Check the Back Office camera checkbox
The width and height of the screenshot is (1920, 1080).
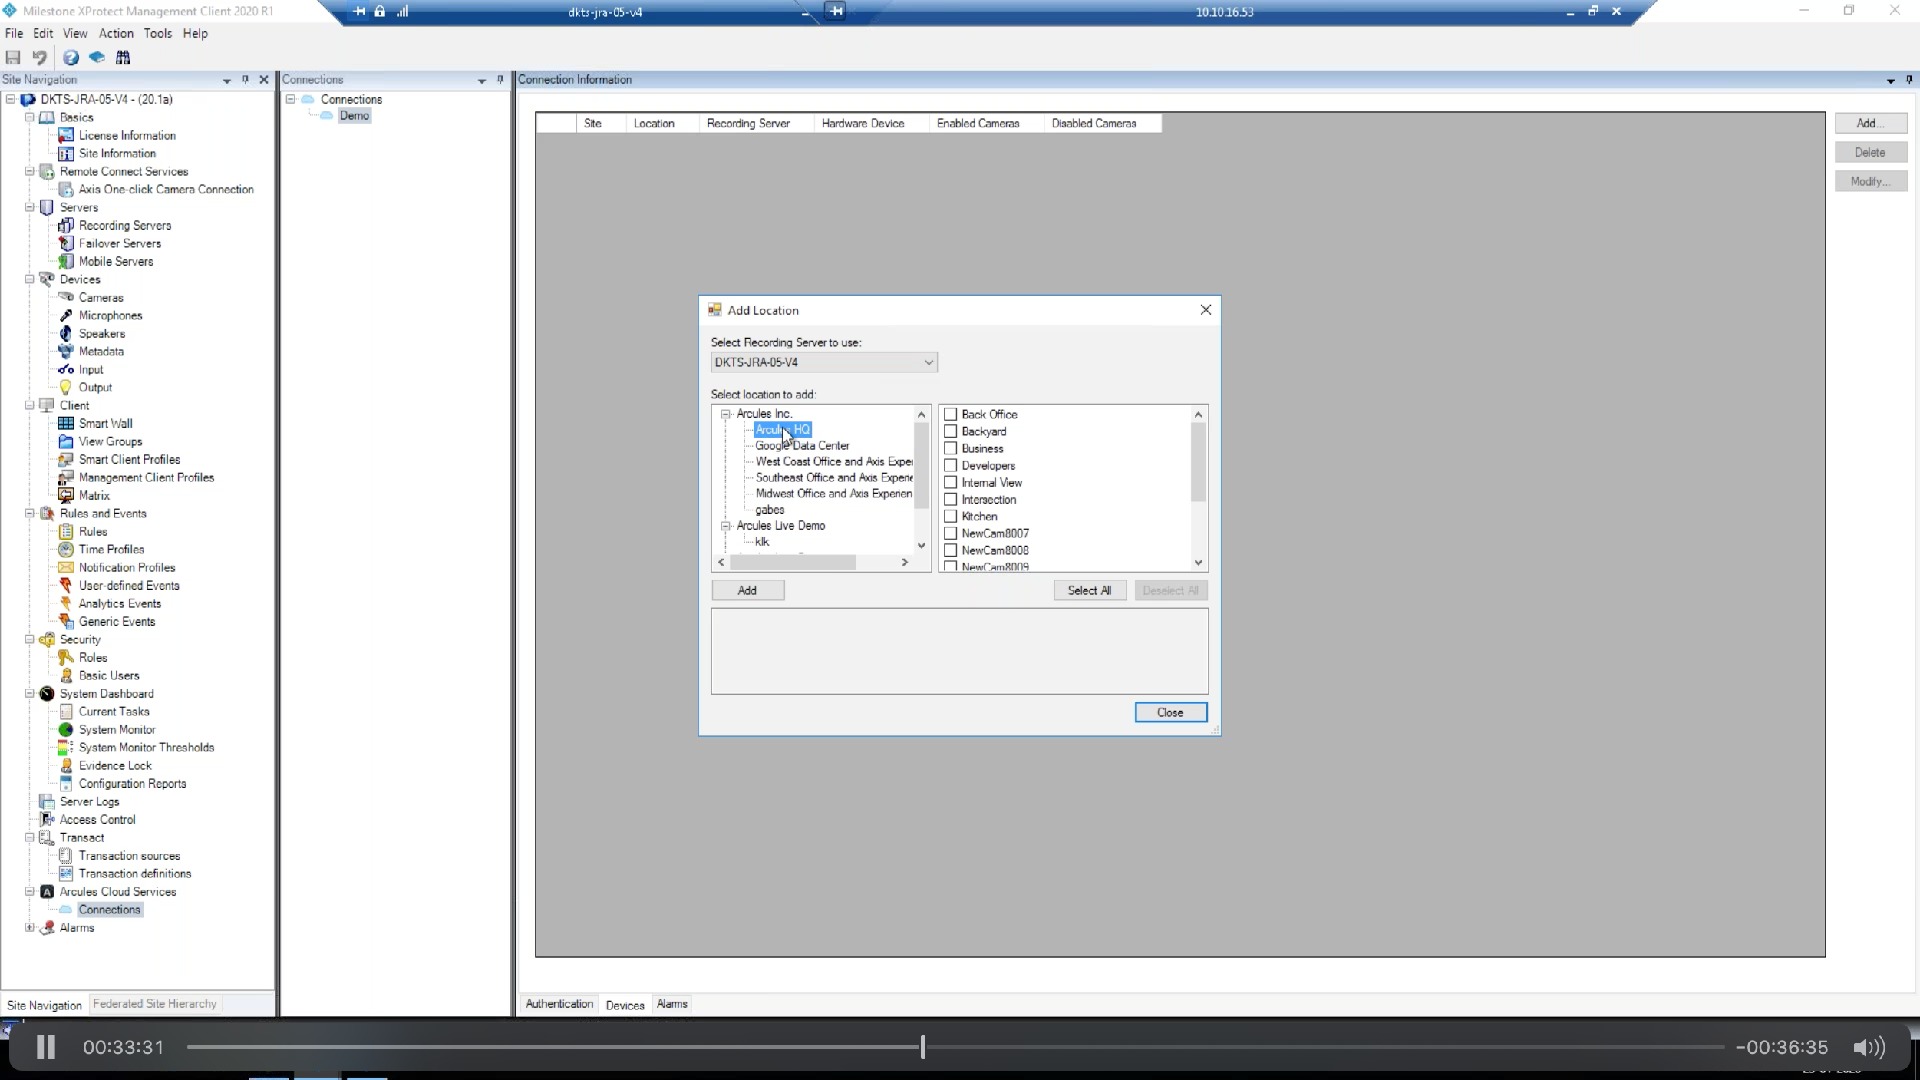(951, 414)
